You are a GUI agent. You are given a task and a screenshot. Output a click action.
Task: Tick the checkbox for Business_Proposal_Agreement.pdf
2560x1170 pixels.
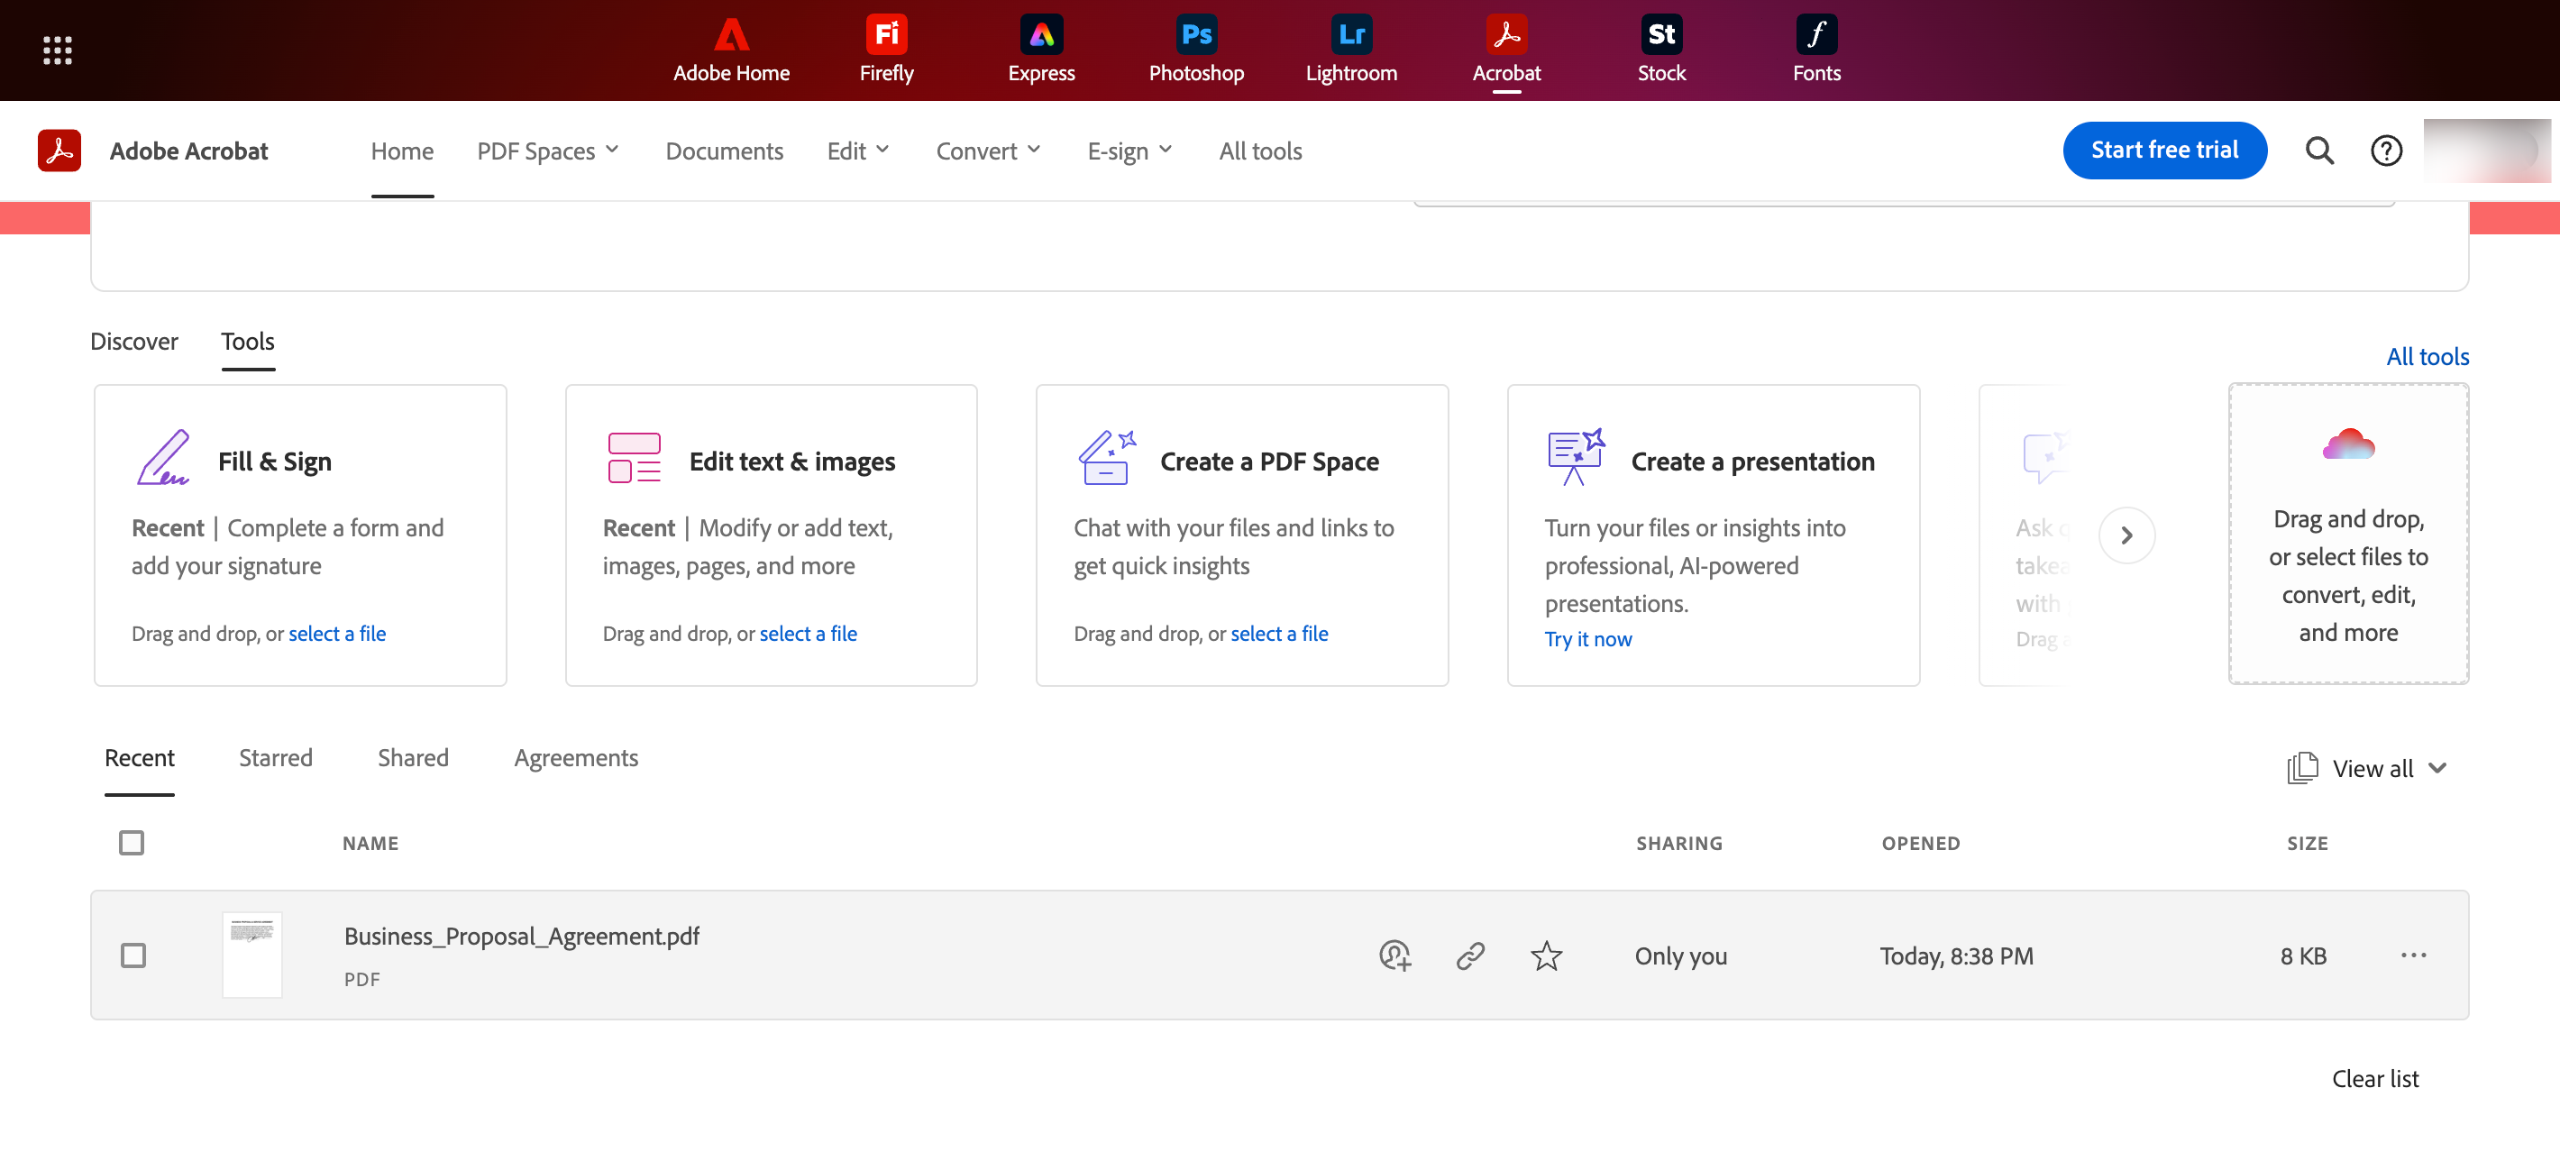point(133,956)
